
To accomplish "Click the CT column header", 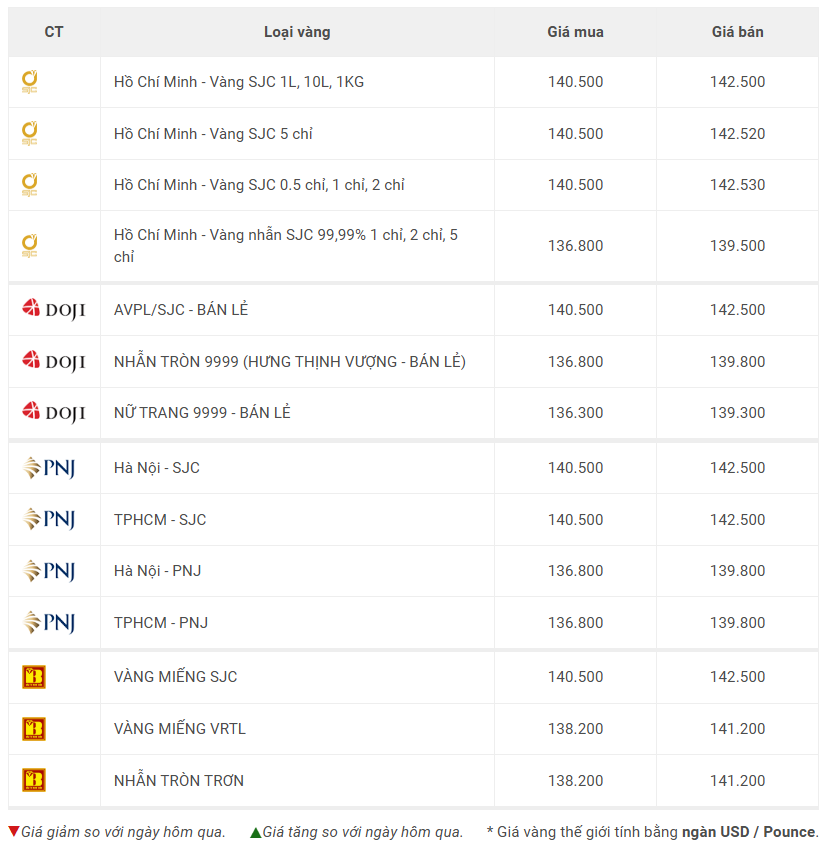I will click(54, 32).
